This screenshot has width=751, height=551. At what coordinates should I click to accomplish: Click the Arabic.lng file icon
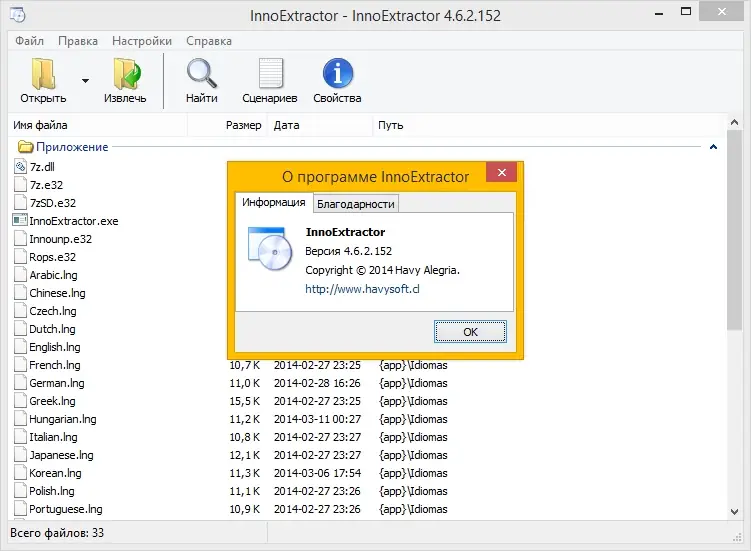pos(20,275)
